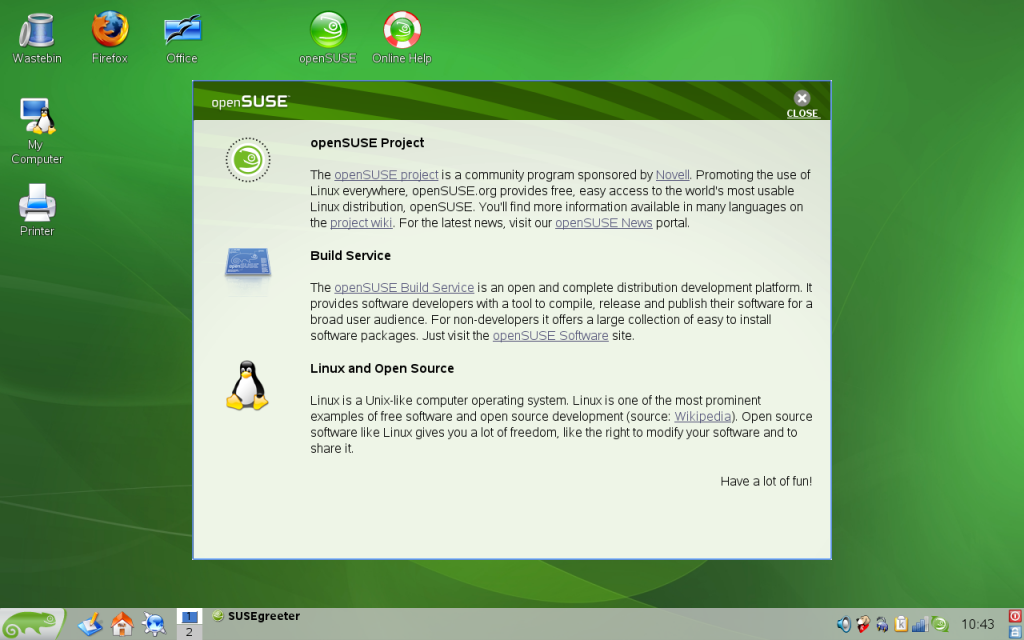Switch to virtual desktop 2

click(x=188, y=632)
